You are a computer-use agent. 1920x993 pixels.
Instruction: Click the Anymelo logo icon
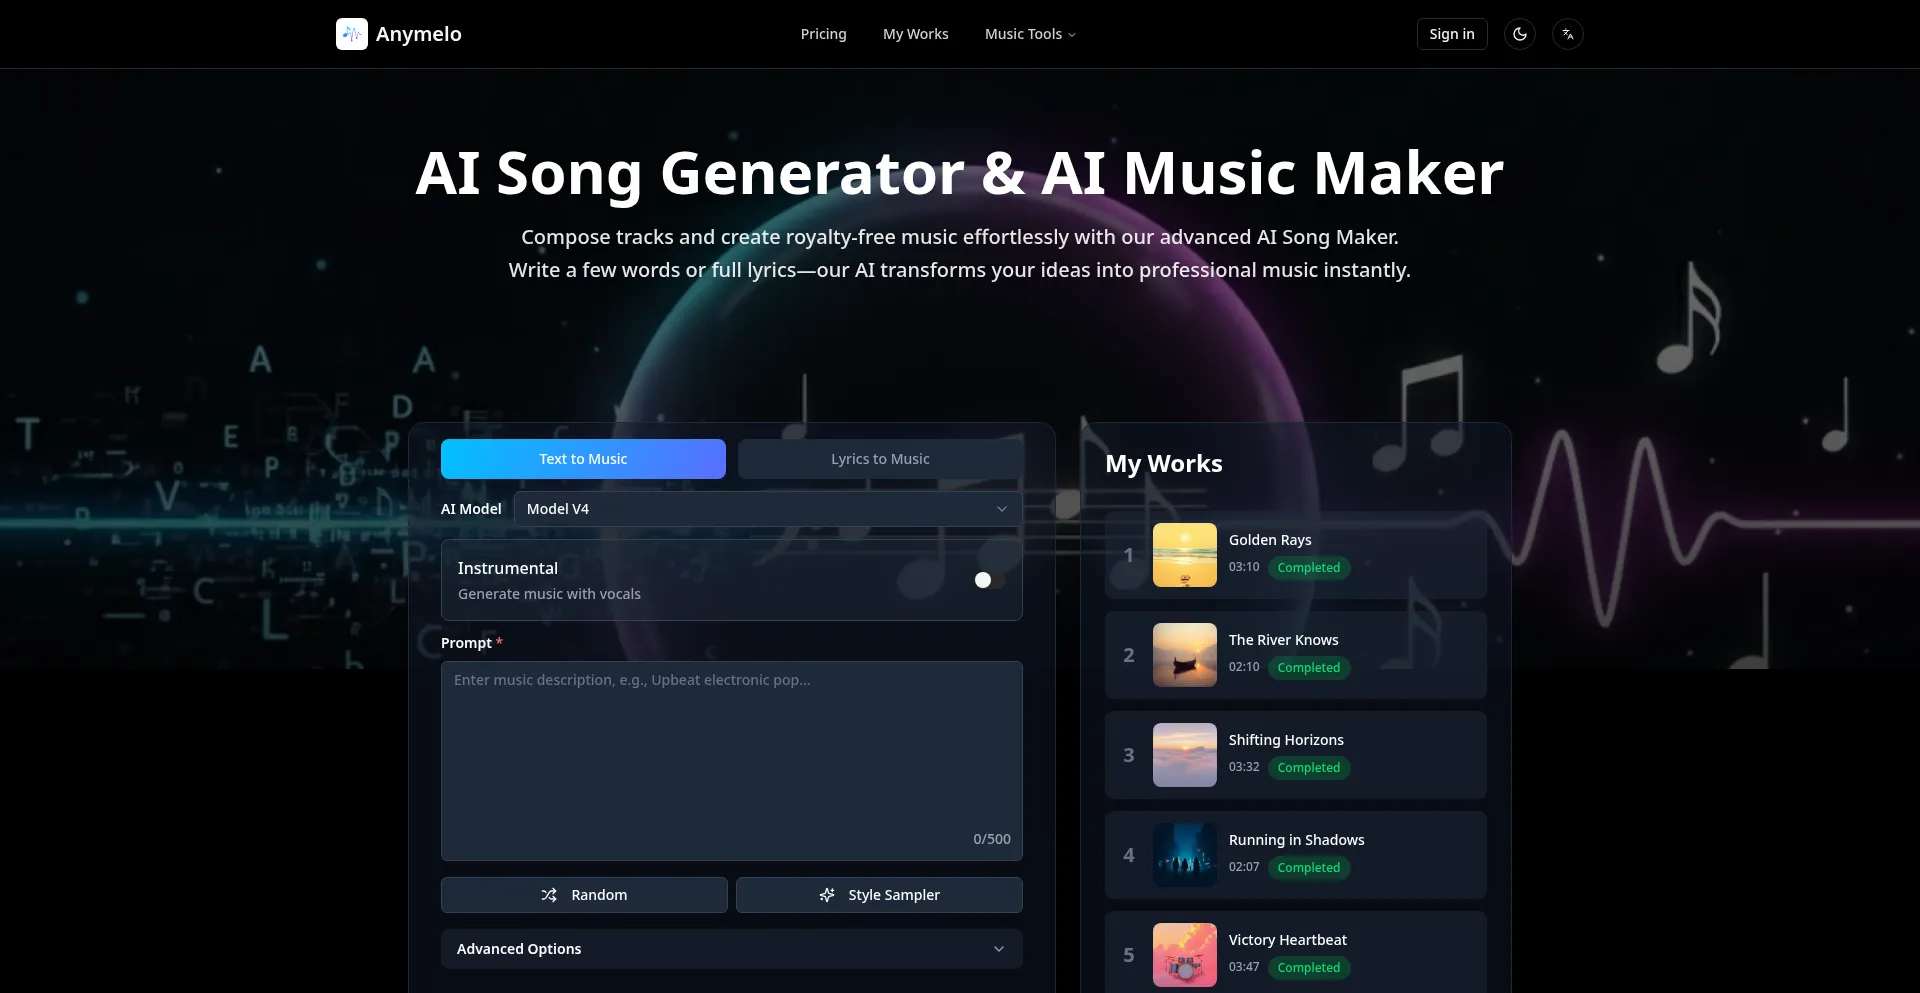coord(351,33)
